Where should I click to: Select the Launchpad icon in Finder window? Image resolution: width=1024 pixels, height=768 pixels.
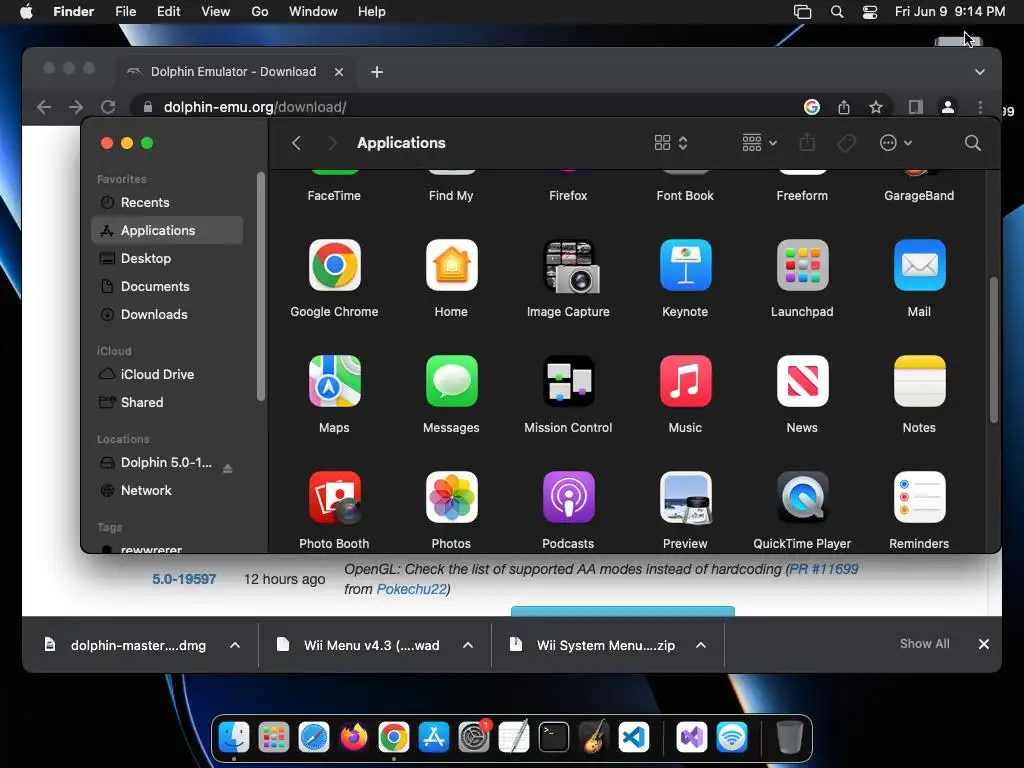802,265
